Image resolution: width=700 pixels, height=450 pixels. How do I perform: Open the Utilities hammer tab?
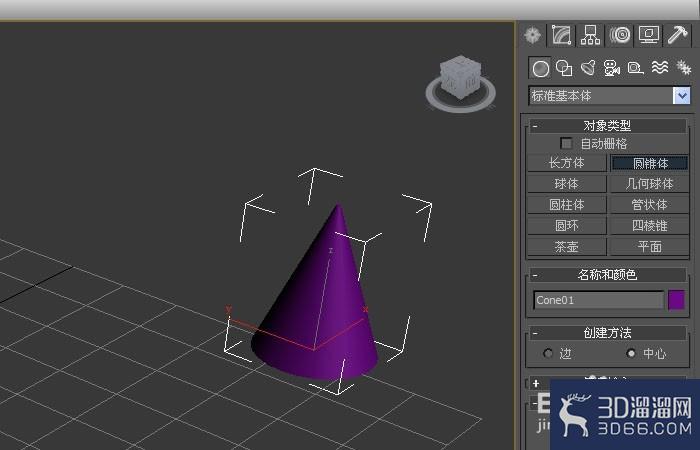[678, 35]
